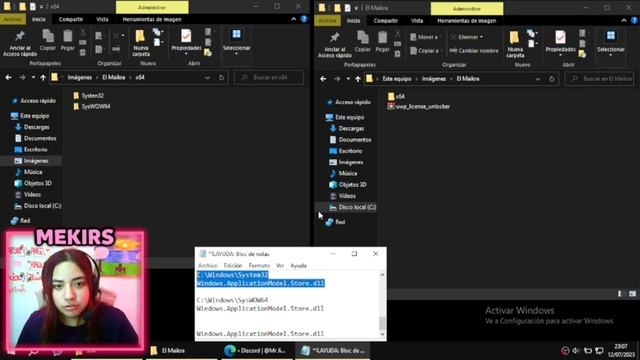
Task: Expand address history dropdown in right window
Action: (x=538, y=79)
